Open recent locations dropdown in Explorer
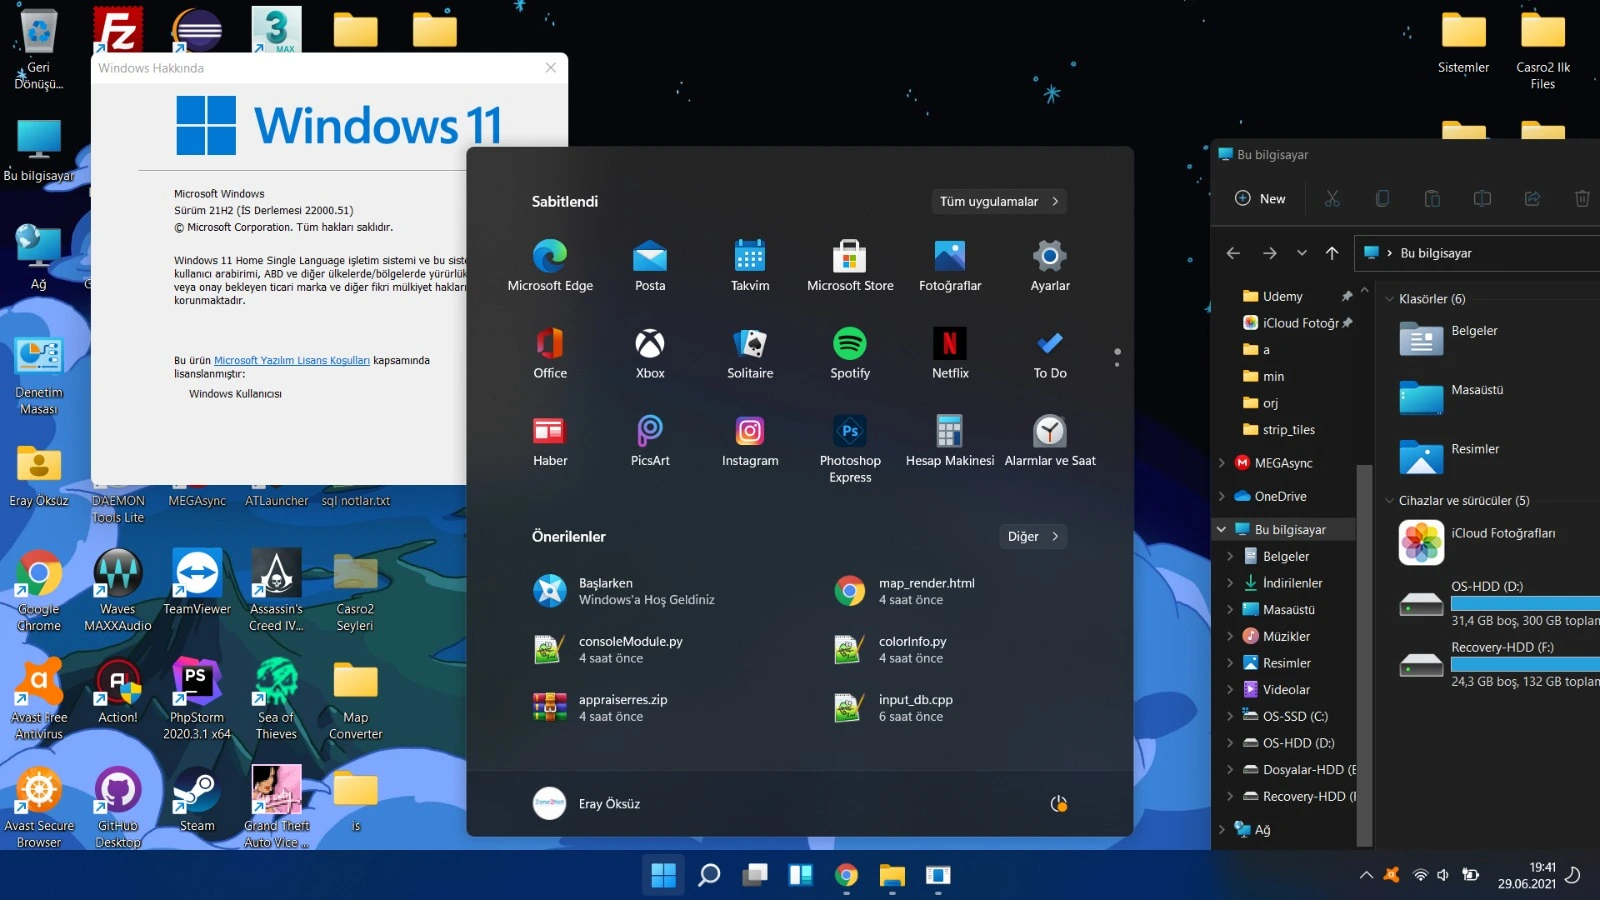Screen dimensions: 1600x900 pyautogui.click(x=1302, y=253)
